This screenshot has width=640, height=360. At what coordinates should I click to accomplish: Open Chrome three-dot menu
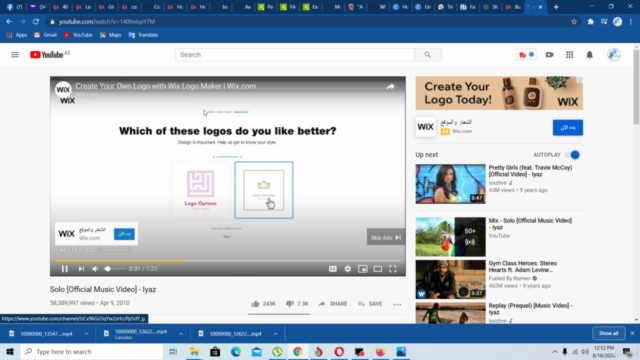coord(631,22)
